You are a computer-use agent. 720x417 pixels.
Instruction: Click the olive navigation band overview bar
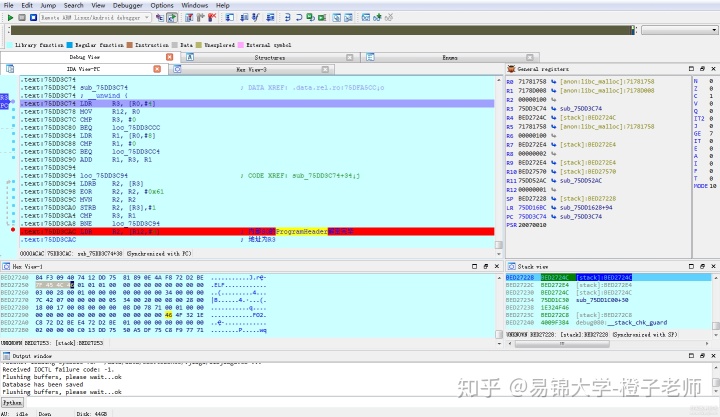click(321, 30)
